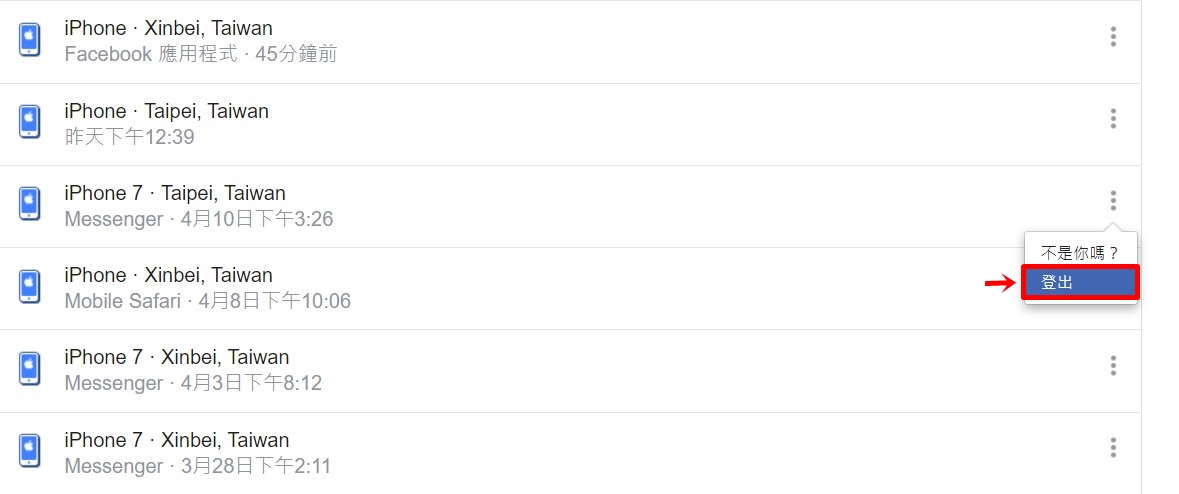Click the iPhone icon for Xinbei Facebook app session
This screenshot has height=494, width=1179.
(29, 40)
